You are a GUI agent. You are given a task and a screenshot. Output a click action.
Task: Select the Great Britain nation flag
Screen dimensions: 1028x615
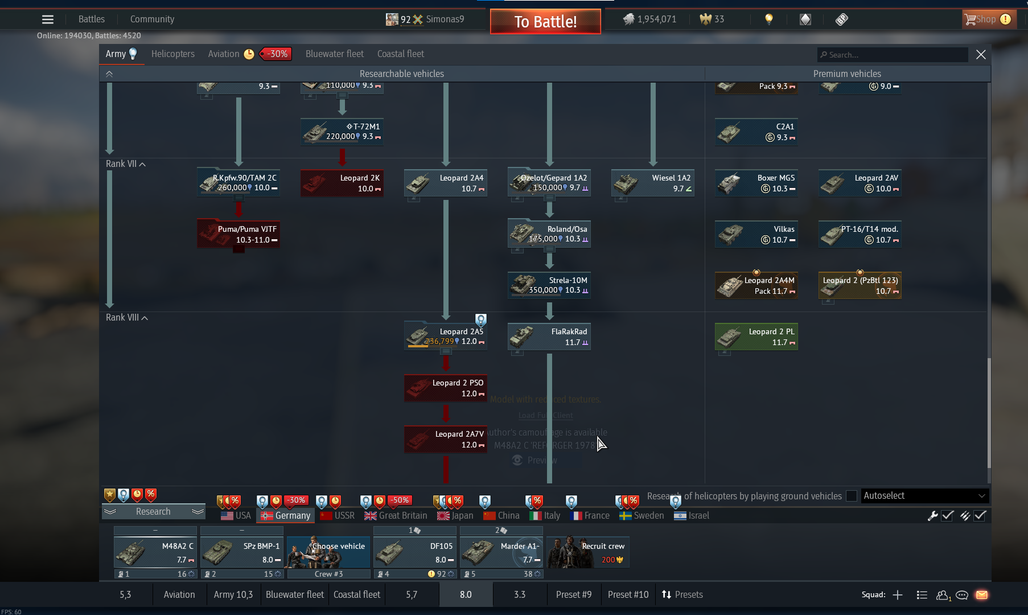tap(370, 515)
